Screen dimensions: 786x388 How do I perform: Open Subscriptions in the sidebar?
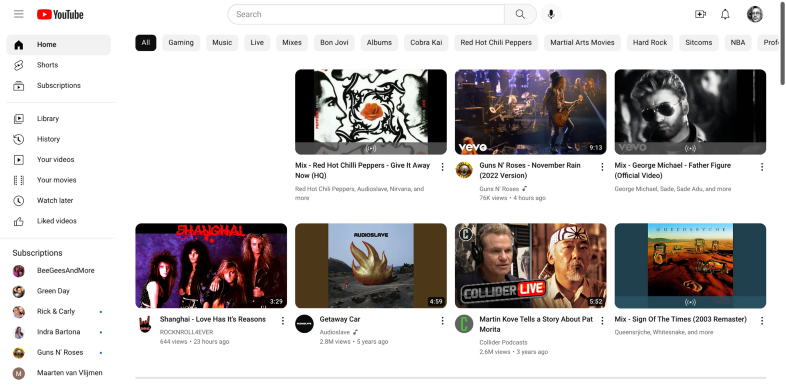click(x=59, y=86)
